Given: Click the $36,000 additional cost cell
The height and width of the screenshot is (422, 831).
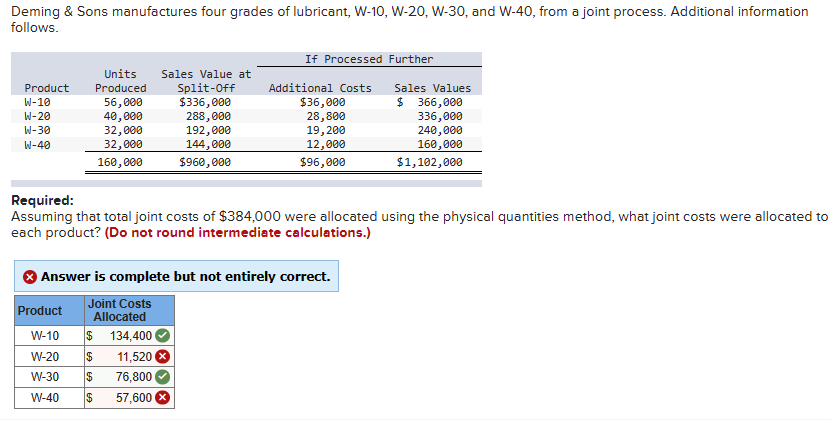Looking at the screenshot, I should [x=322, y=102].
